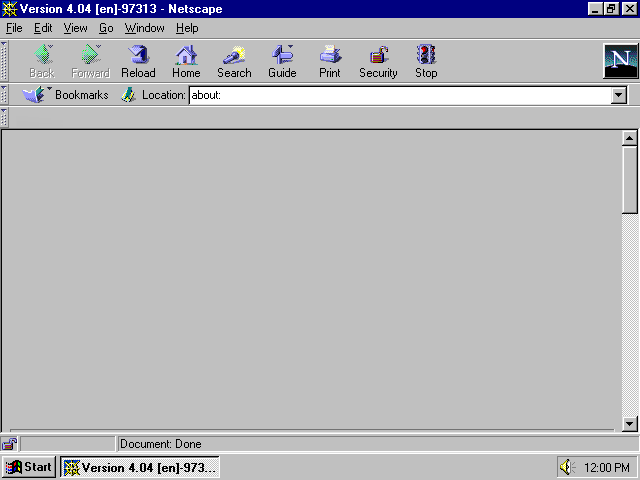Click the Stop loading button

coord(426,61)
